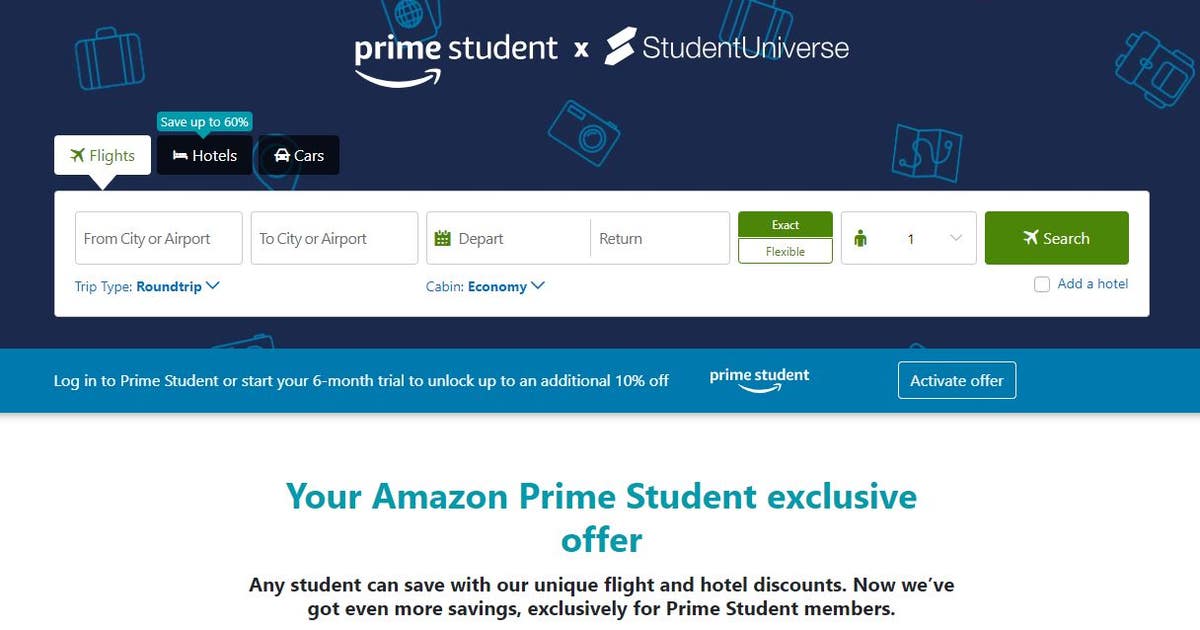The height and width of the screenshot is (630, 1200).
Task: Click the green Search button
Action: tap(1056, 238)
